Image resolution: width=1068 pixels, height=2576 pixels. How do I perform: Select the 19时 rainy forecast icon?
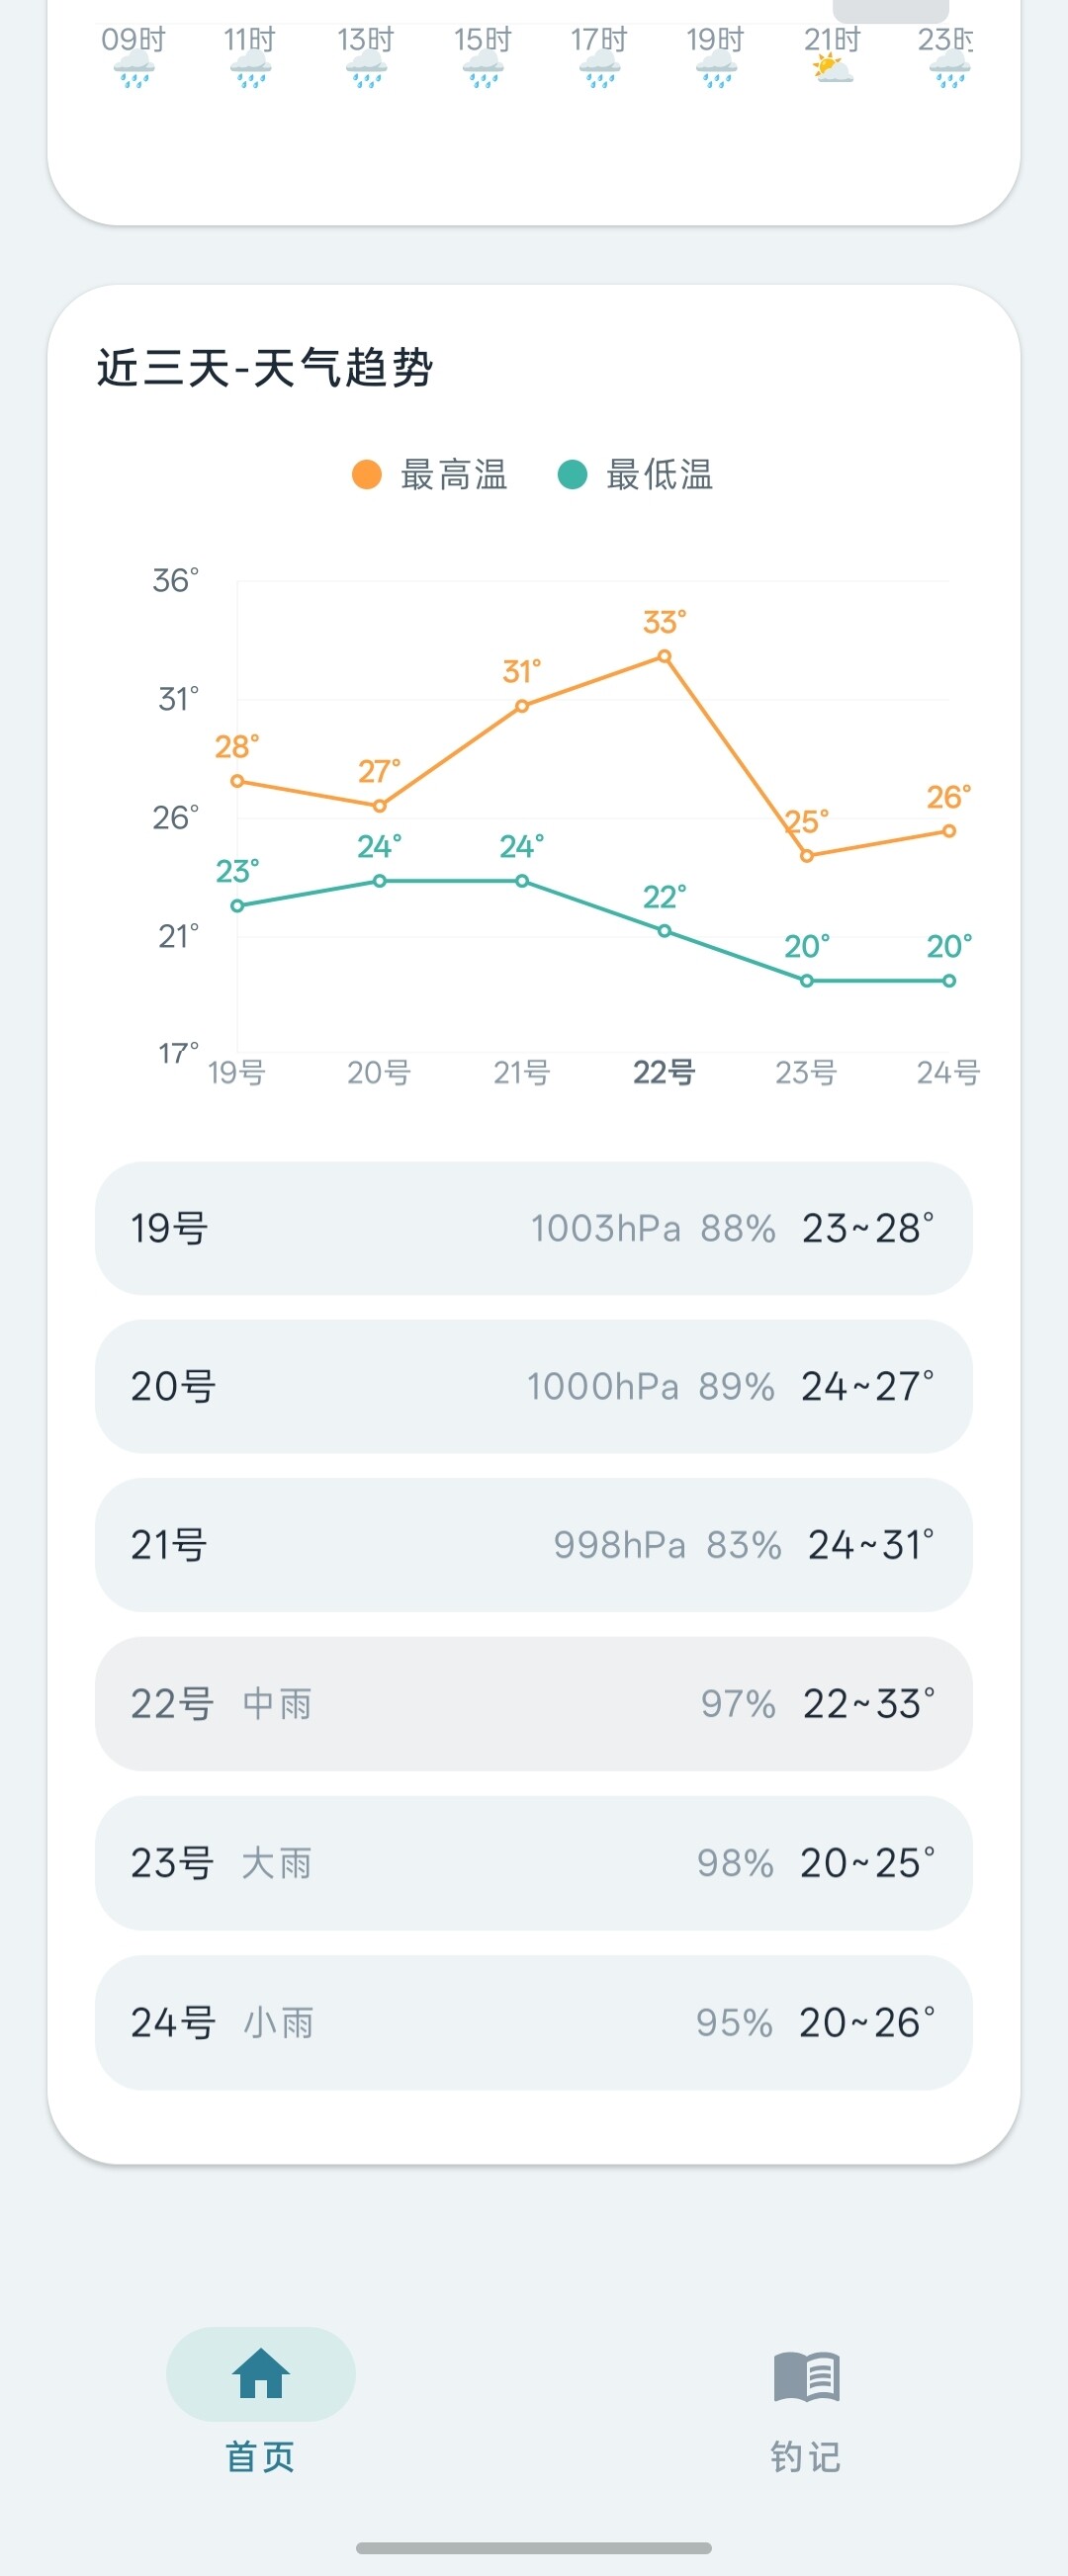coord(716,71)
